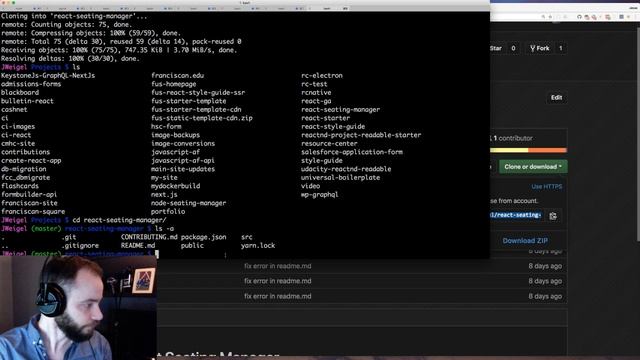Click the last '8 days ago' timestamp in file list
This screenshot has width=640, height=360.
point(545,296)
